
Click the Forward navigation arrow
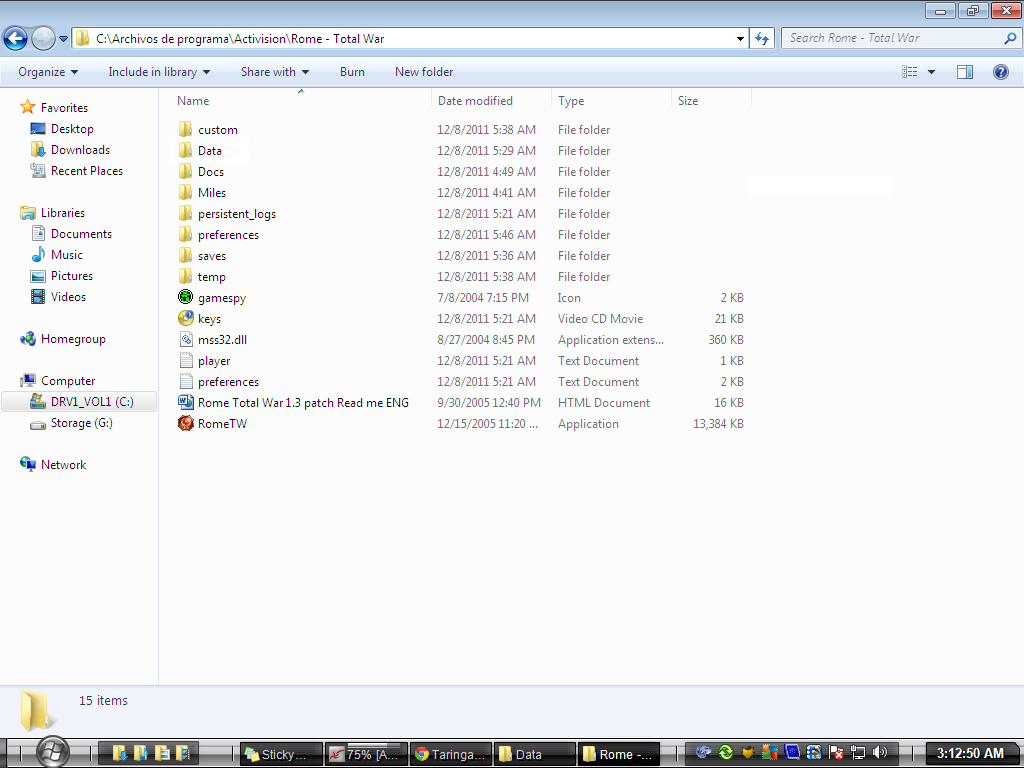click(x=43, y=39)
